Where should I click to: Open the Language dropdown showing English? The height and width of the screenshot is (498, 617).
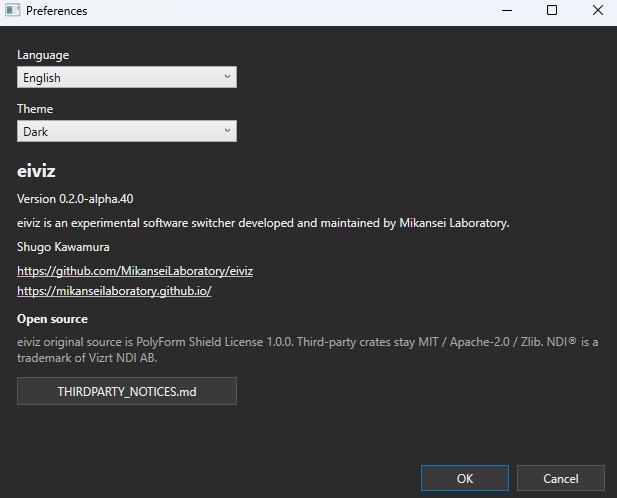[127, 77]
